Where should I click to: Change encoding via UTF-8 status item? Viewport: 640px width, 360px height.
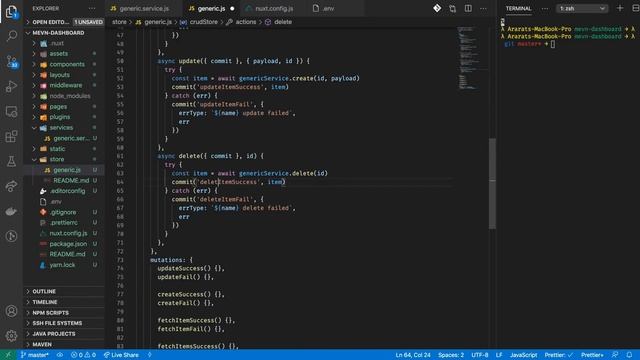(480, 355)
